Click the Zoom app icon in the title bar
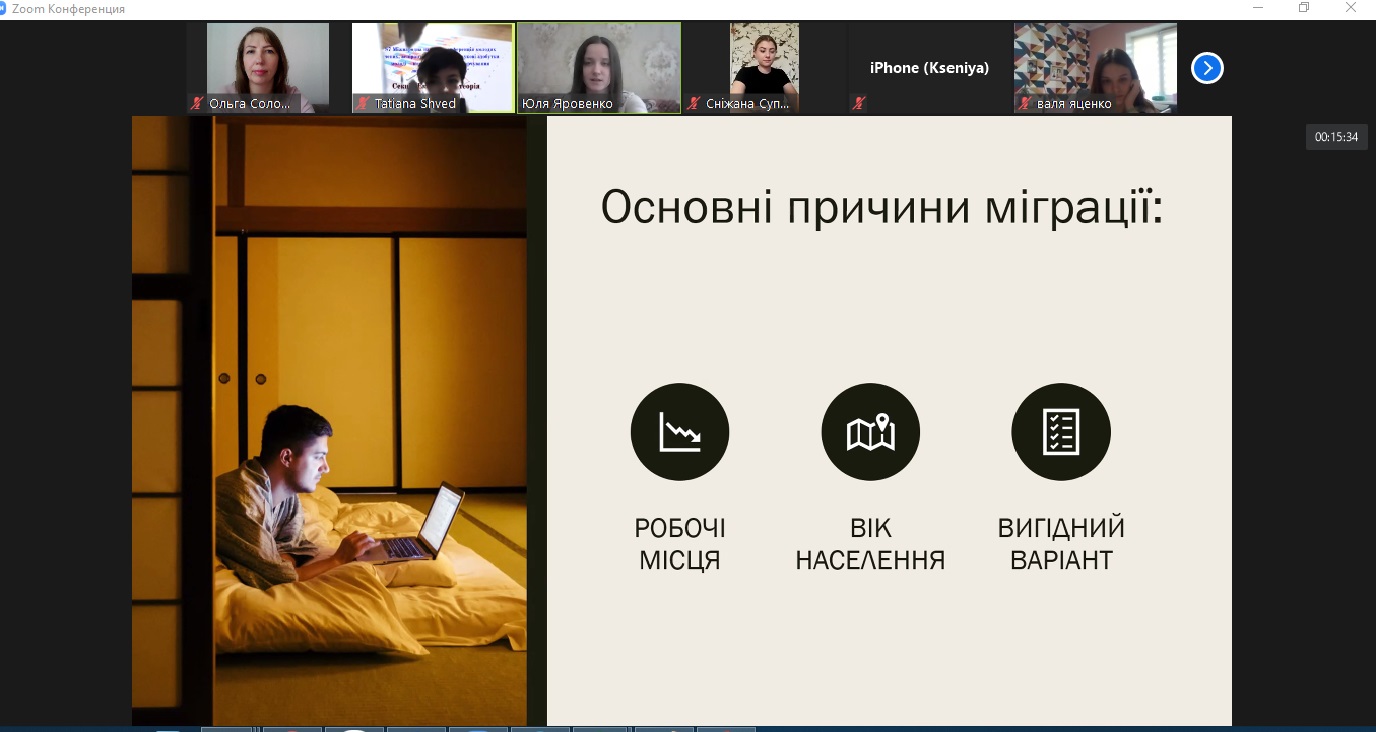This screenshot has width=1376, height=732. (x=4, y=8)
